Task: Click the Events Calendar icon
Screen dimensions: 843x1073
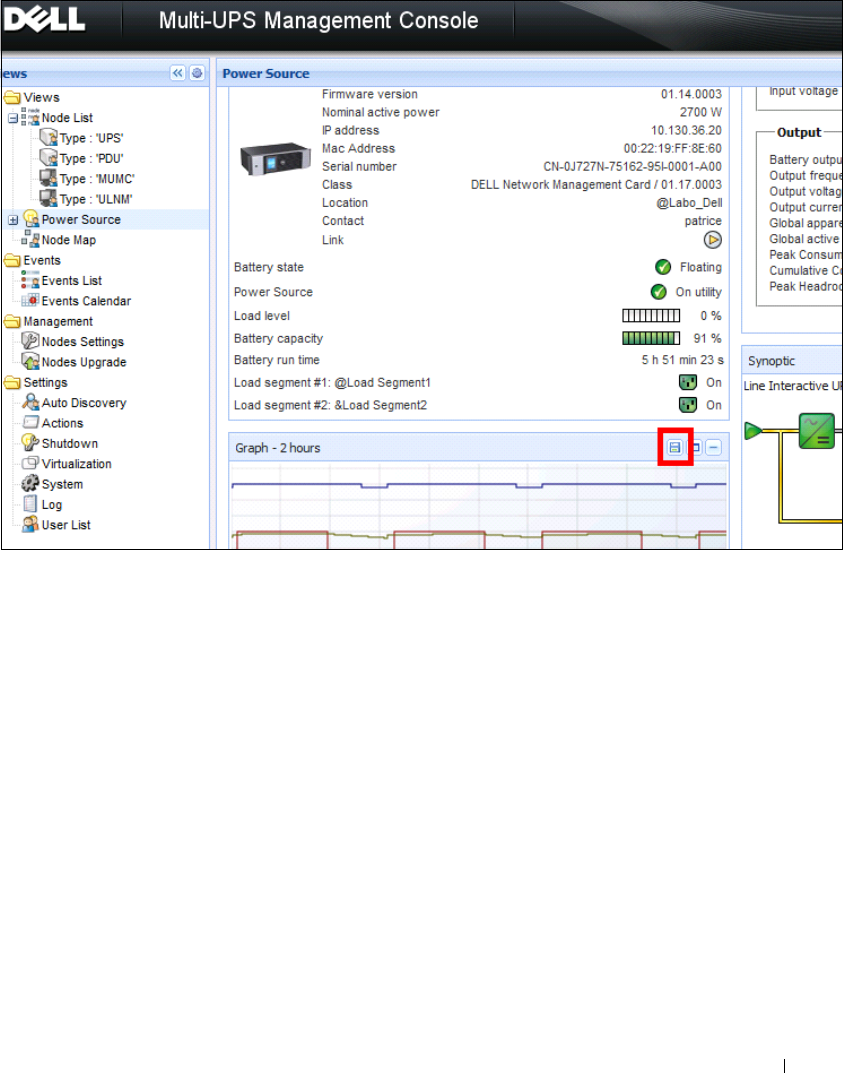Action: pyautogui.click(x=30, y=300)
